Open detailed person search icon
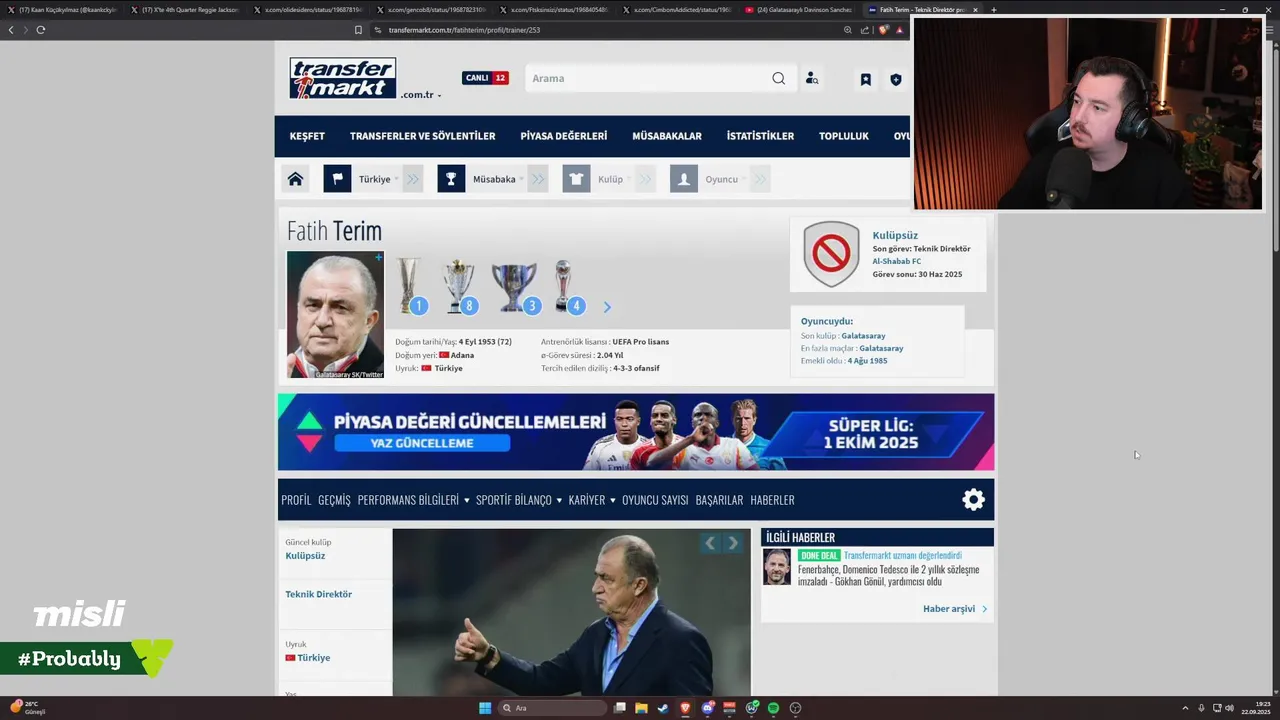This screenshot has height=720, width=1280. point(812,79)
